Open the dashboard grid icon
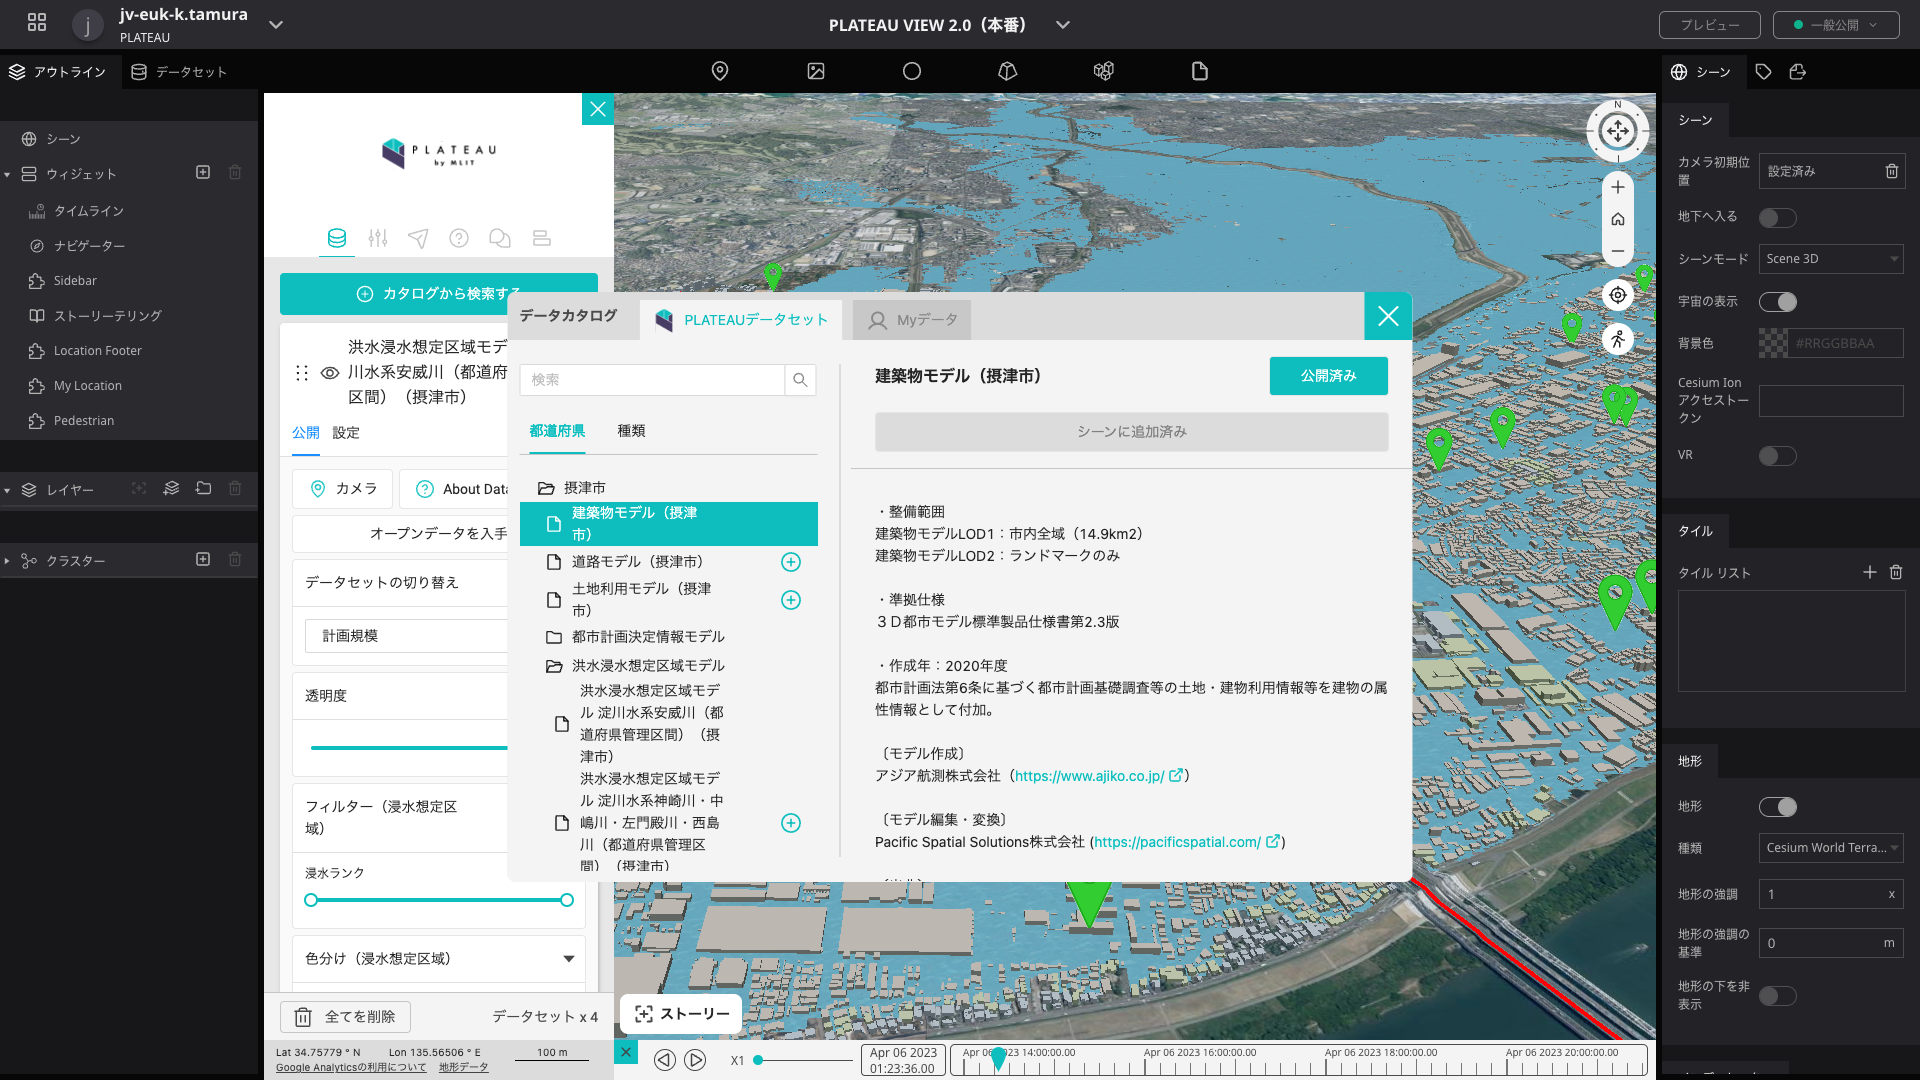The width and height of the screenshot is (1920, 1080). pos(37,22)
